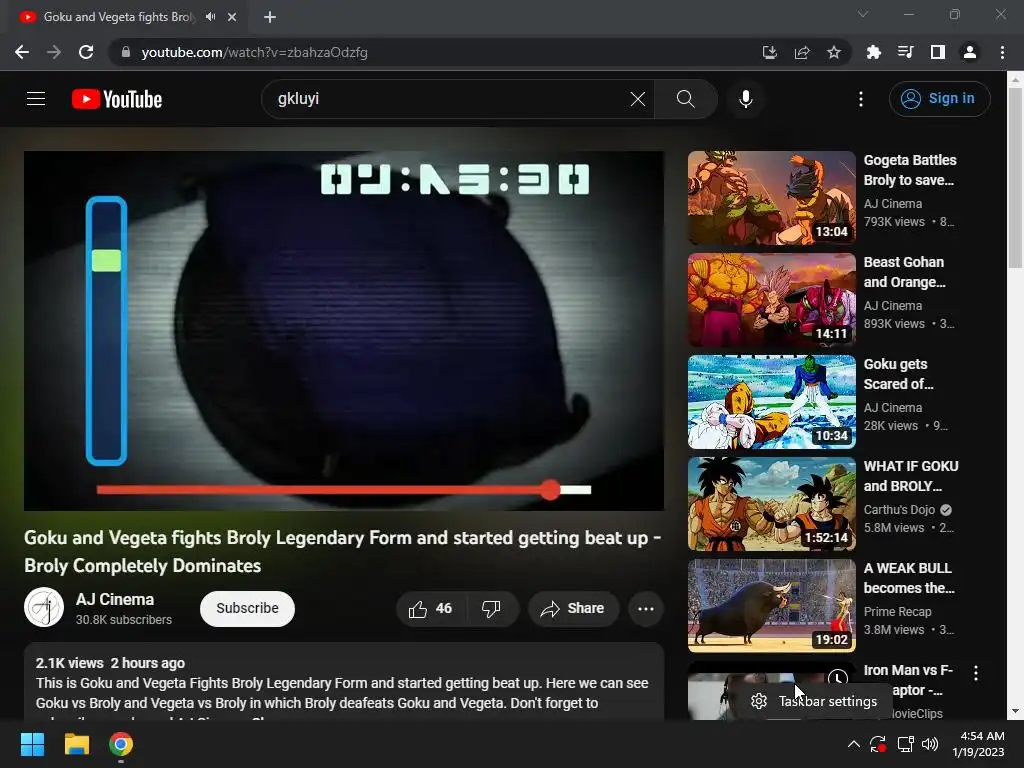Open the tab search chevron
The image size is (1024, 768).
(x=863, y=14)
